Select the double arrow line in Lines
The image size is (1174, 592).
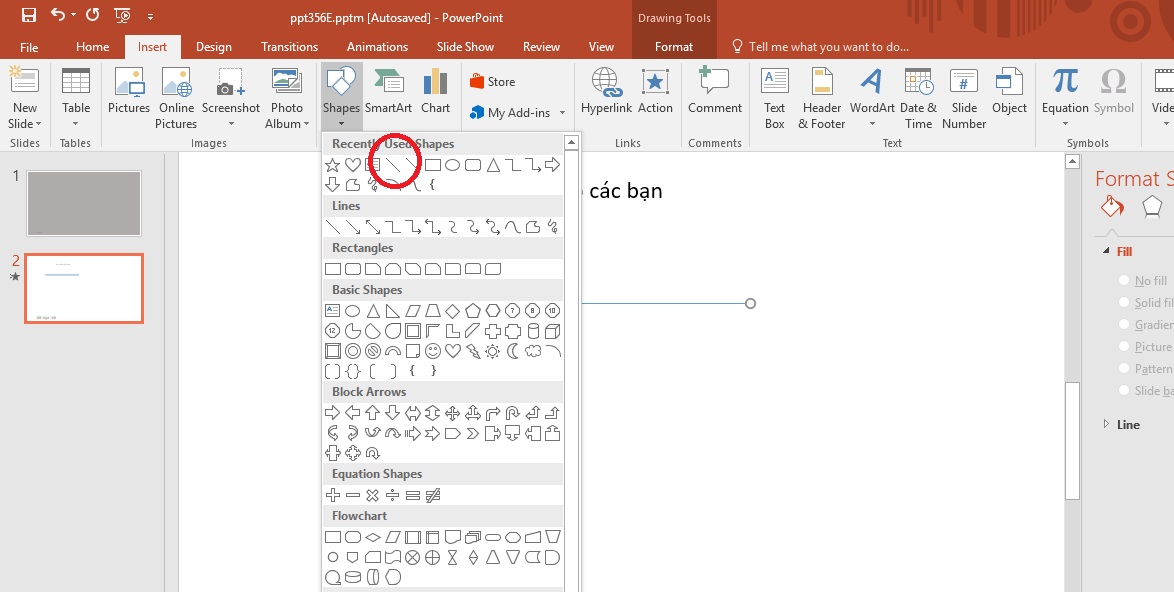point(373,227)
